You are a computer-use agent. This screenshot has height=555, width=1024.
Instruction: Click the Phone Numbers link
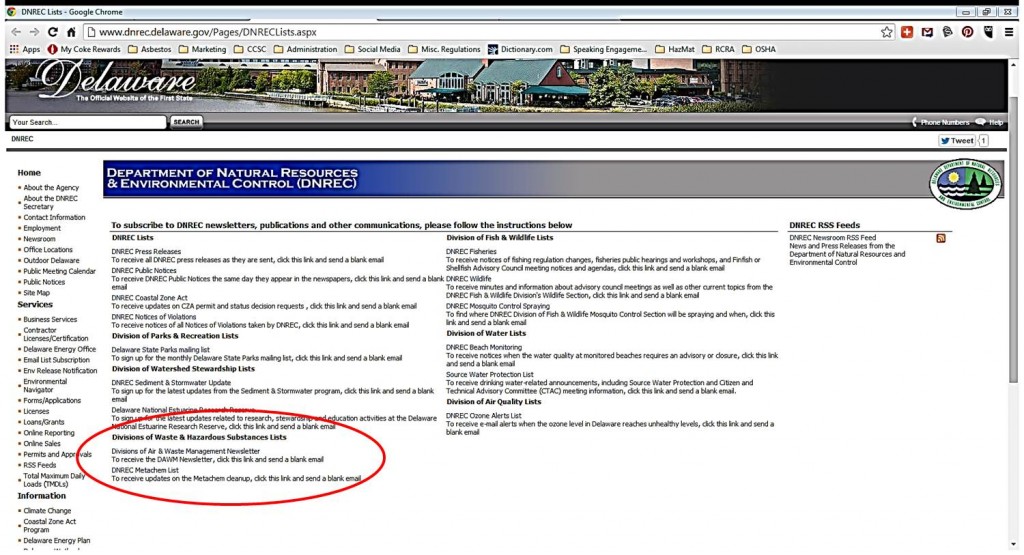[x=940, y=122]
